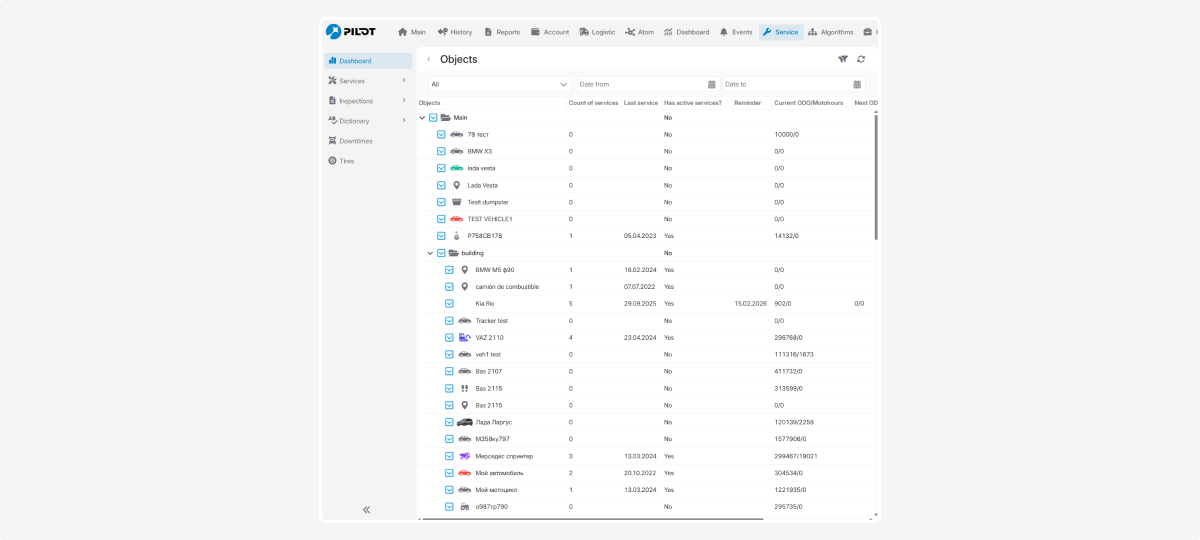
Task: Open Tires in the sidebar
Action: [346, 161]
